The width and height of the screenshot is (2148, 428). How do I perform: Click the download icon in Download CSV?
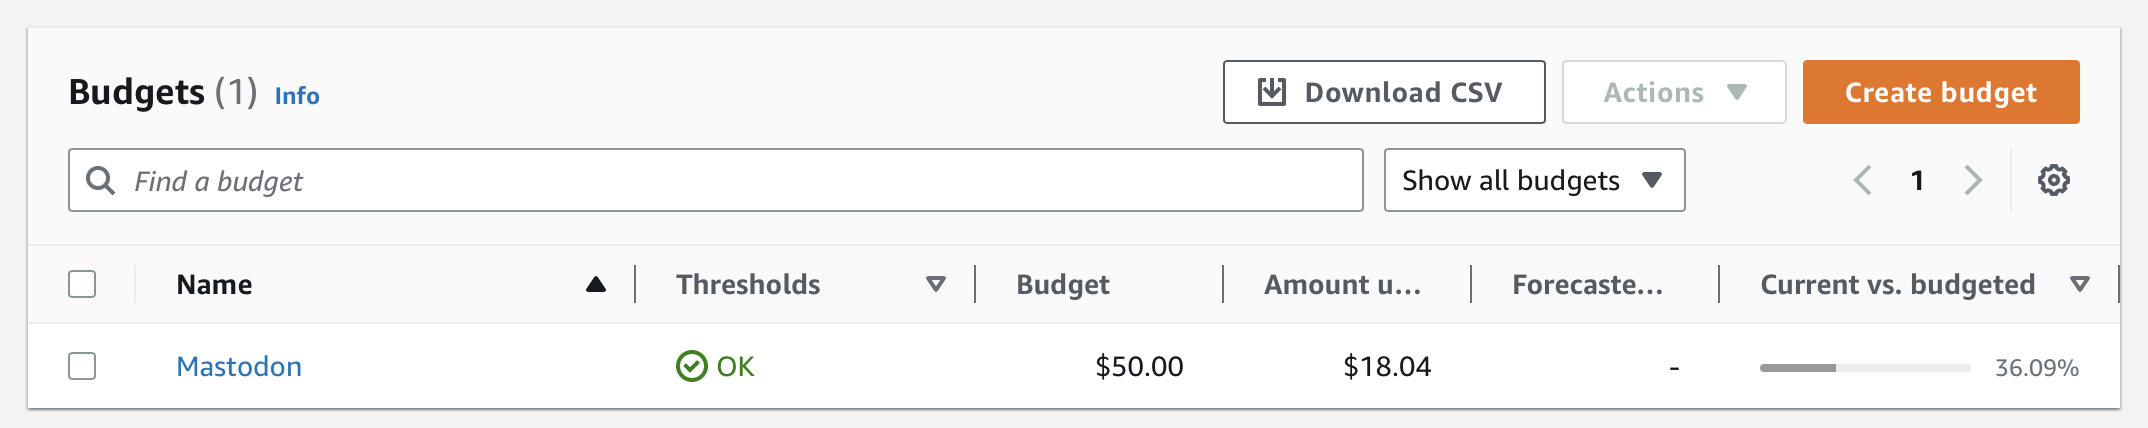(x=1271, y=92)
